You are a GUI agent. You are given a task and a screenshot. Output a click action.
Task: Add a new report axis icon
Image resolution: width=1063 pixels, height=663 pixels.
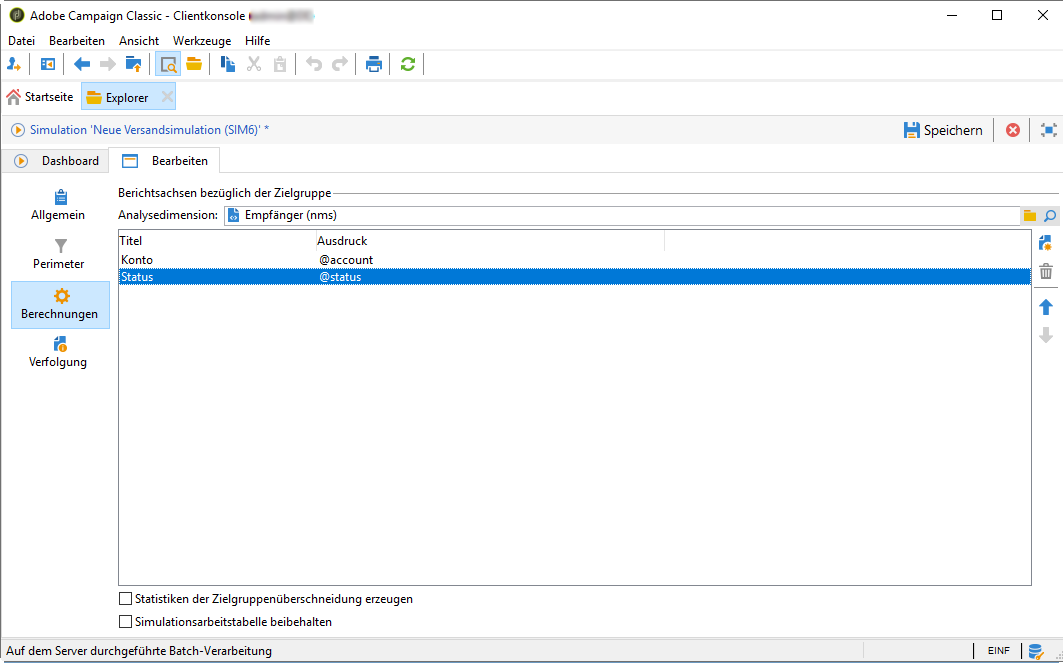coord(1045,243)
